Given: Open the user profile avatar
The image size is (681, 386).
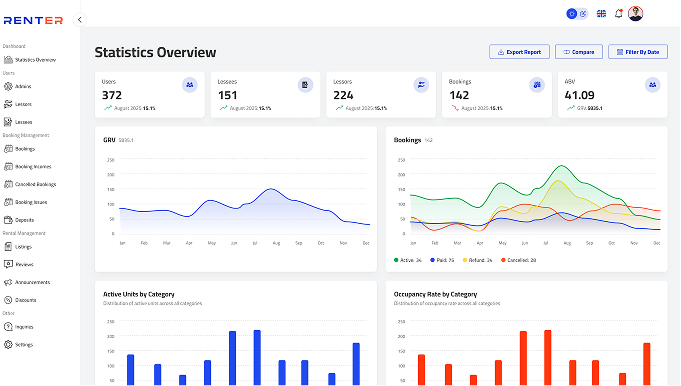Looking at the screenshot, I should point(635,14).
